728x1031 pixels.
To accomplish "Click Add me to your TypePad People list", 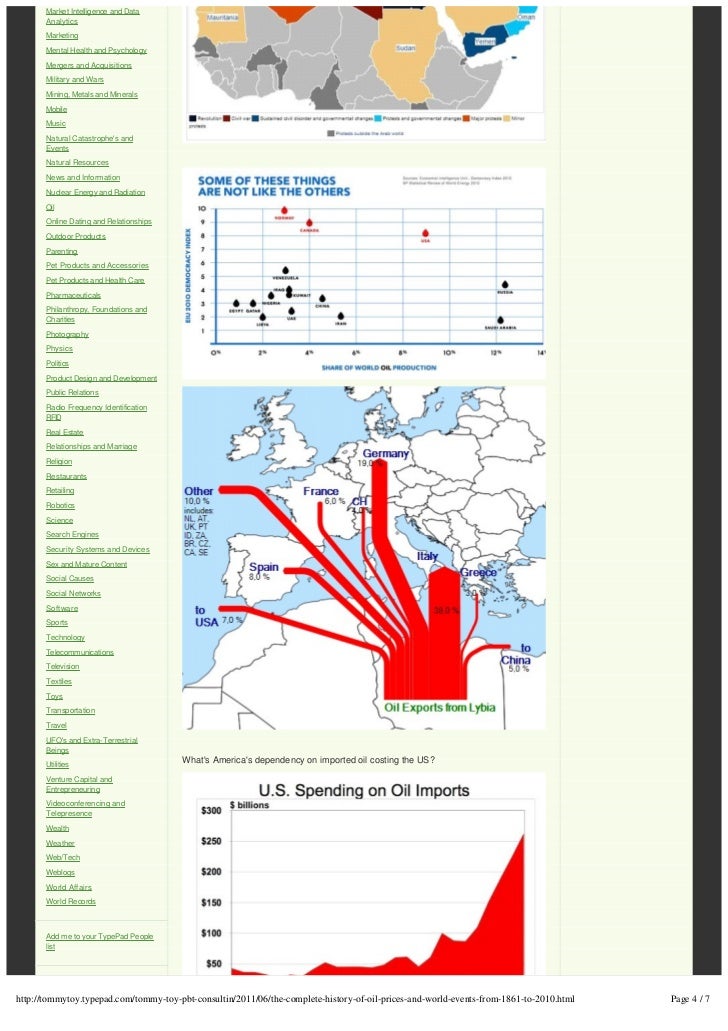I will [99, 942].
